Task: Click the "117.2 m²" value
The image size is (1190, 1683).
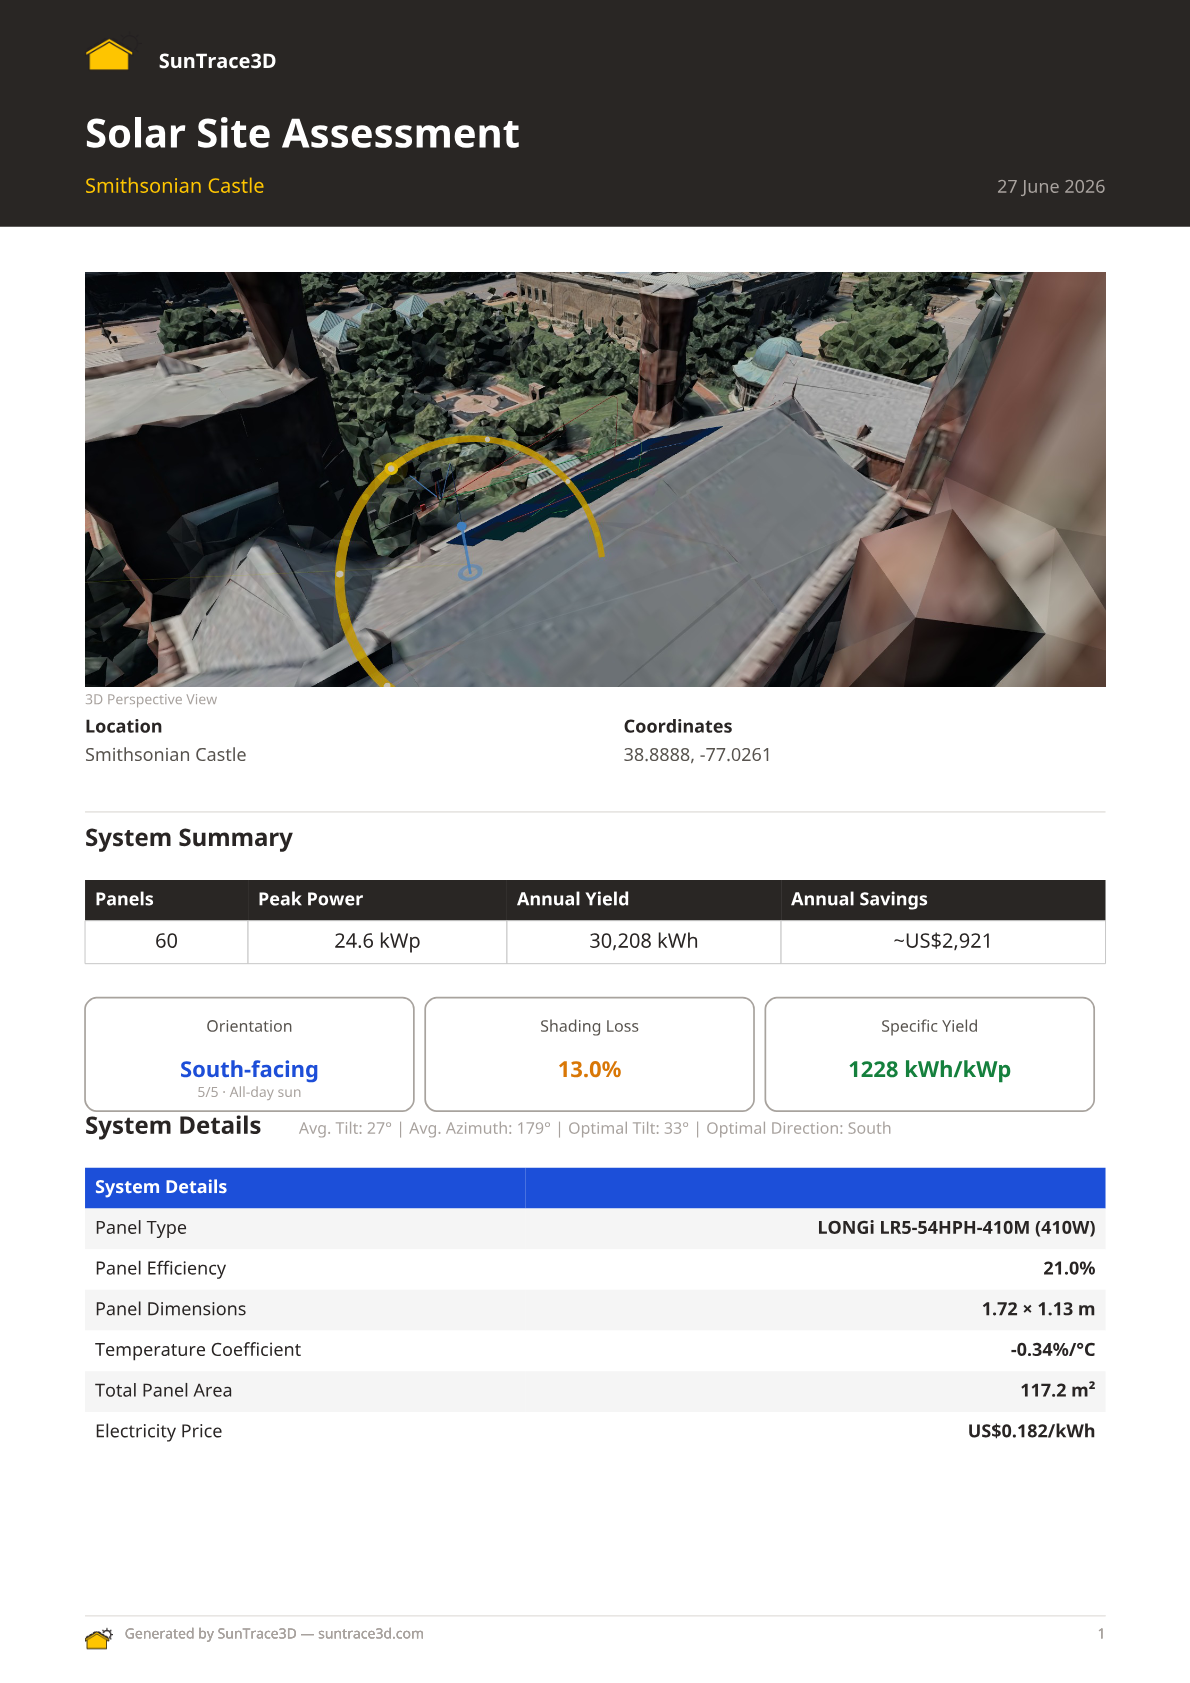Action: 1057,1390
